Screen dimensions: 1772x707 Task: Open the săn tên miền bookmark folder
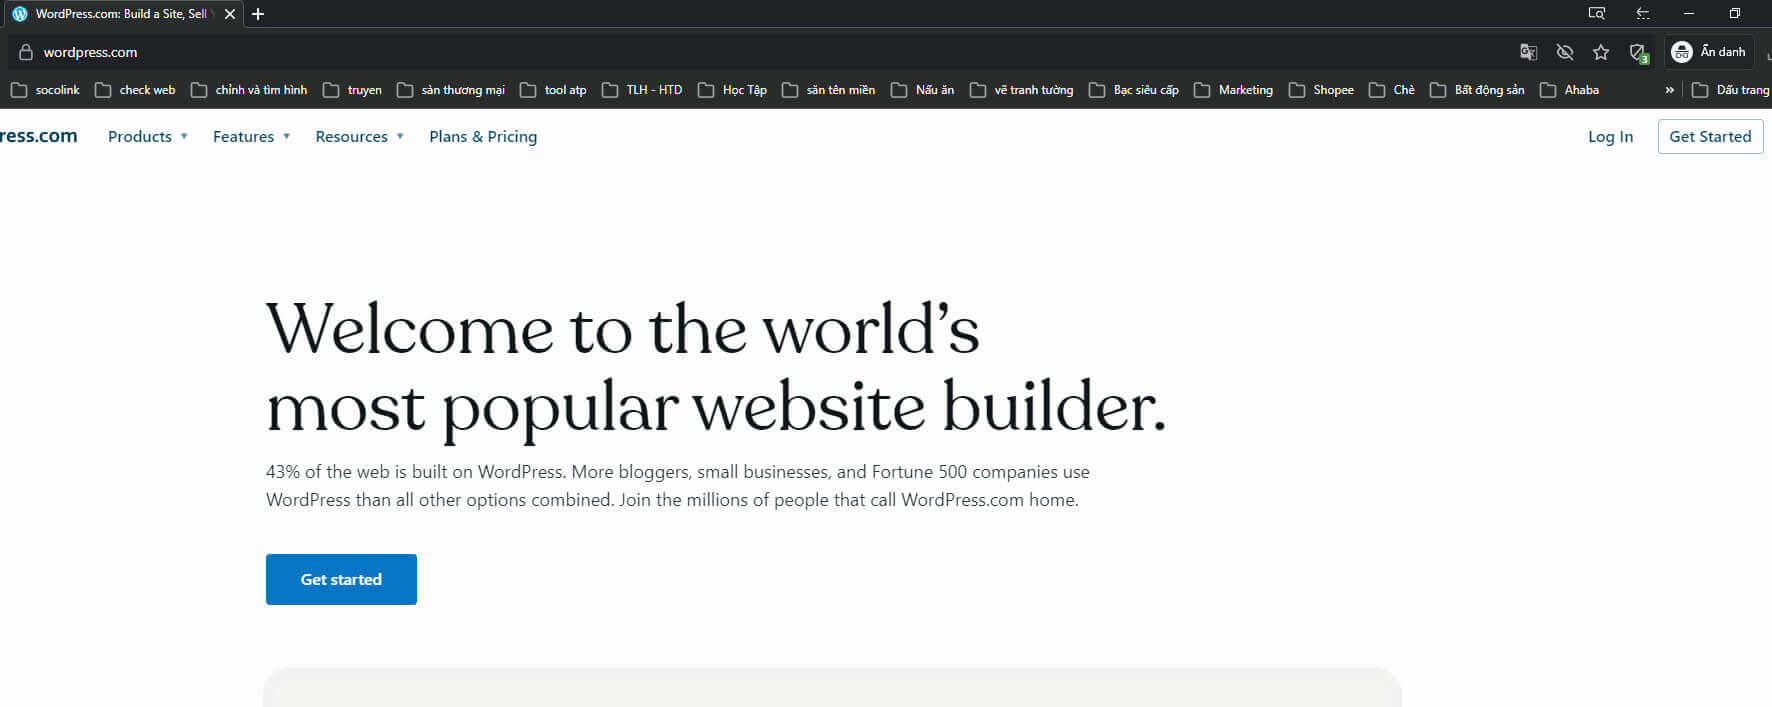point(829,90)
